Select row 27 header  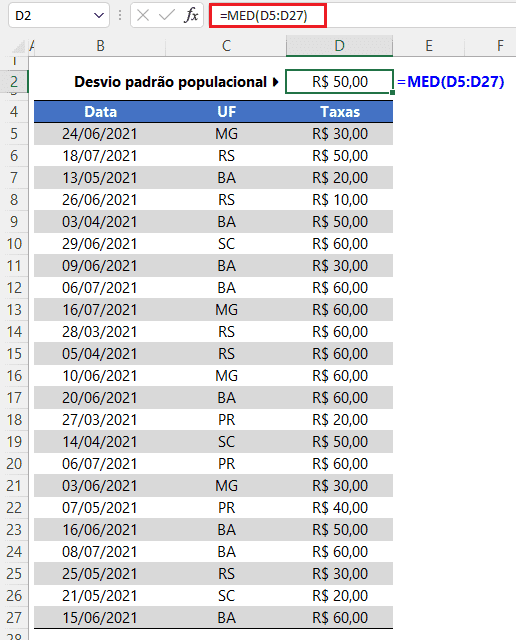[14, 618]
